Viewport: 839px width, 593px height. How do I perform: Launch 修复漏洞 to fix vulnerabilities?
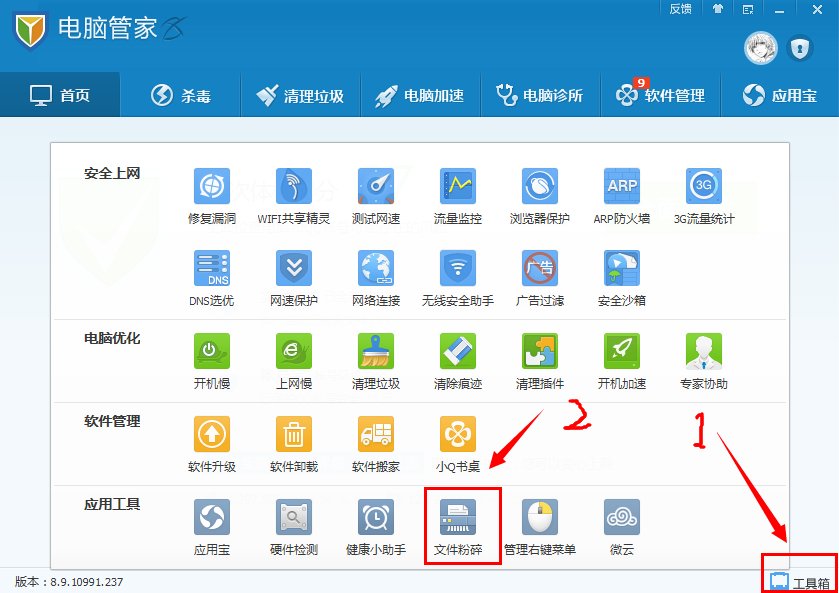210,188
